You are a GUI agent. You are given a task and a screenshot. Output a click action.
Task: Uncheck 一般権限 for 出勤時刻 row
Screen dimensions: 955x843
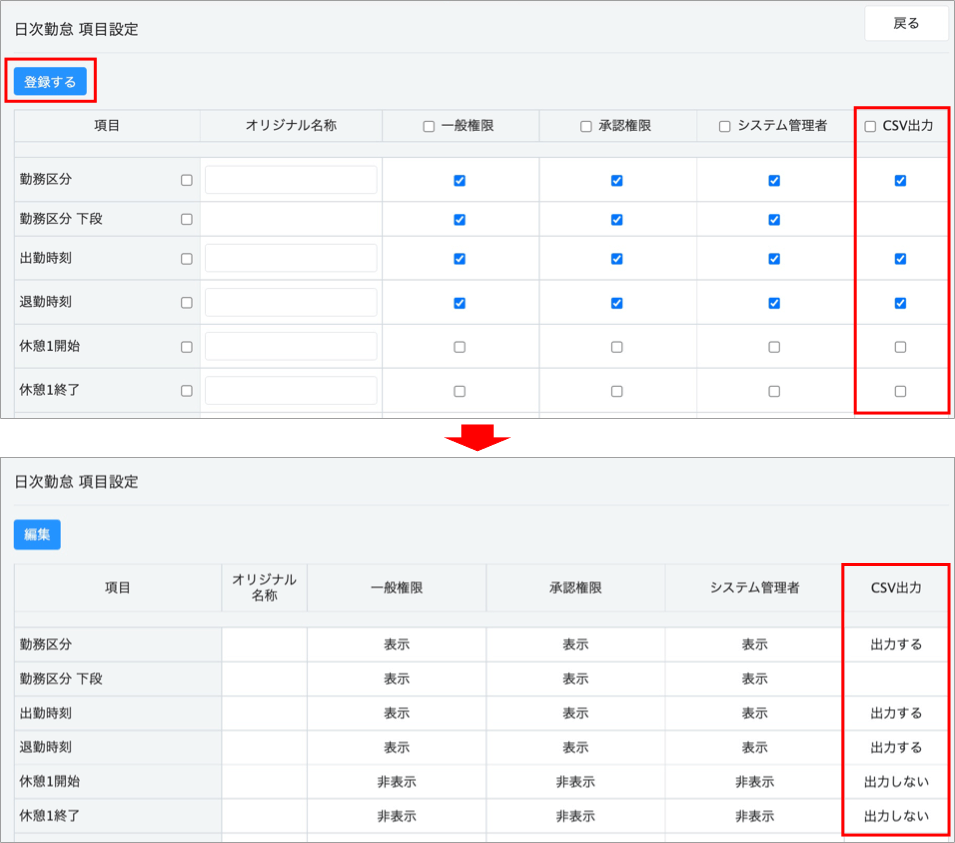(x=459, y=259)
